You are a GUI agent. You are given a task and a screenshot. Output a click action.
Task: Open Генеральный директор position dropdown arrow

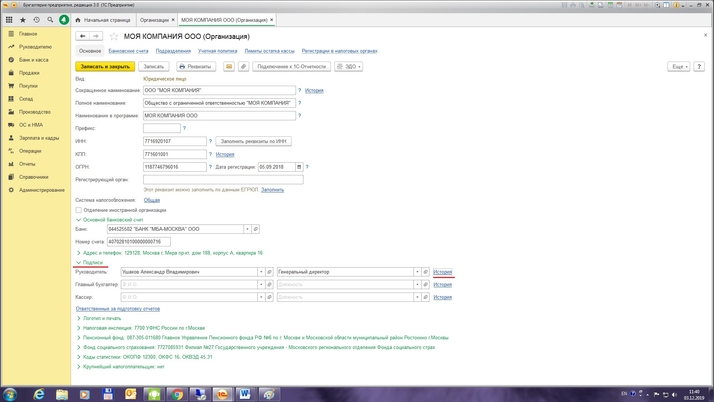coord(417,272)
